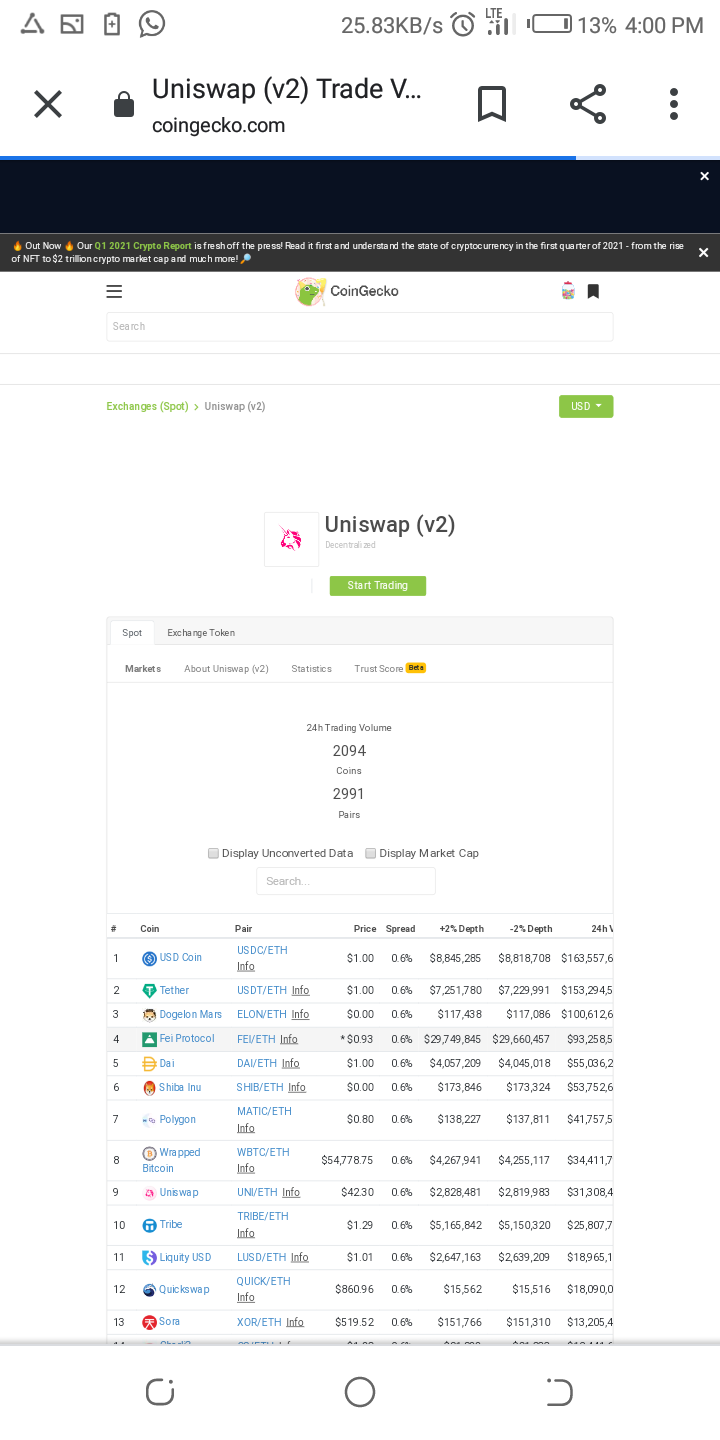
Task: Open the USDC/ETH pair link
Action: coord(262,950)
